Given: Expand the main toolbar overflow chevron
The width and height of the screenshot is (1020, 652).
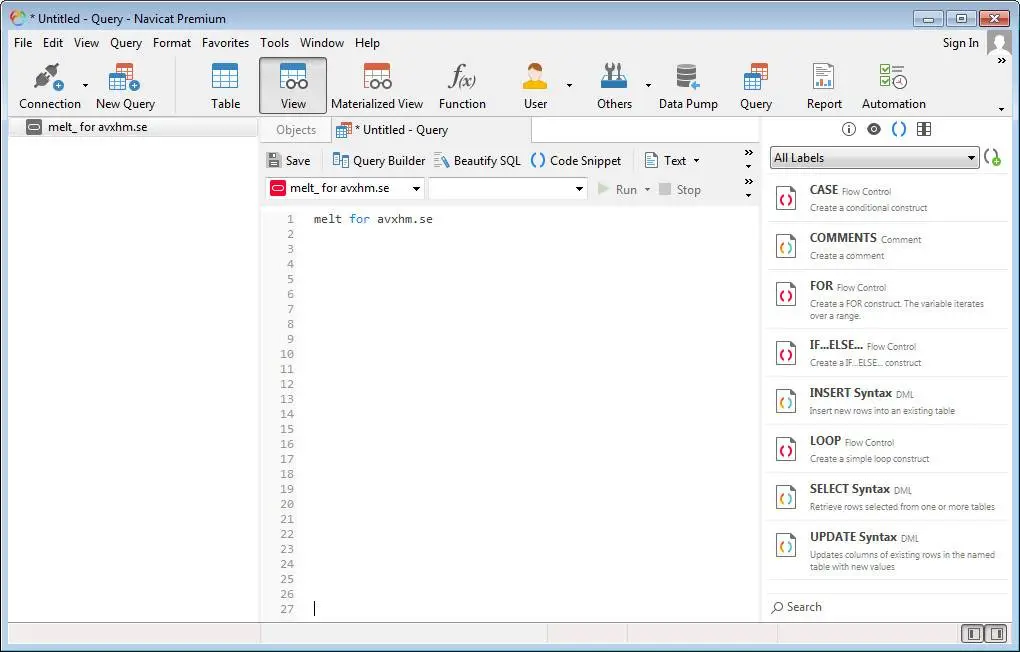Looking at the screenshot, I should click(x=1002, y=61).
